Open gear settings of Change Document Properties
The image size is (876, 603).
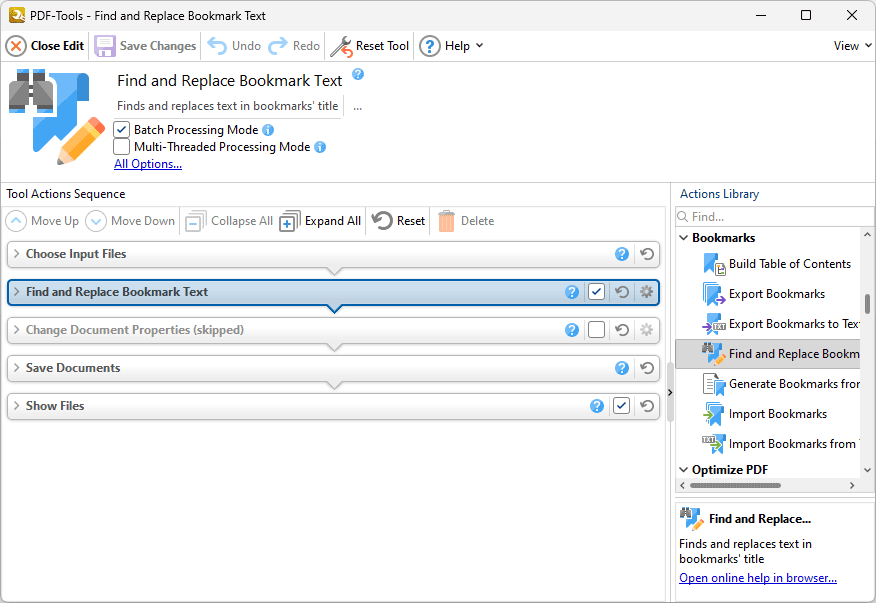[x=646, y=330]
